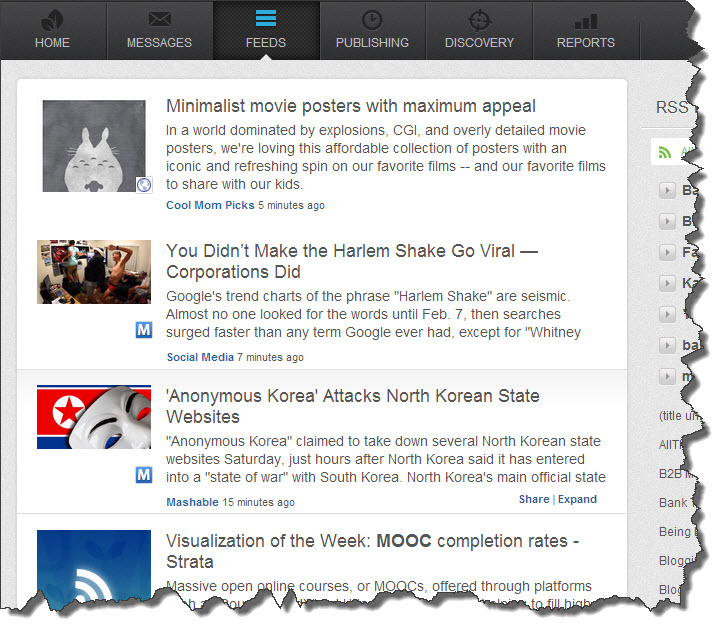Click Expand on Anonymous Korea article
Screen dimensions: 727x634
tap(577, 499)
